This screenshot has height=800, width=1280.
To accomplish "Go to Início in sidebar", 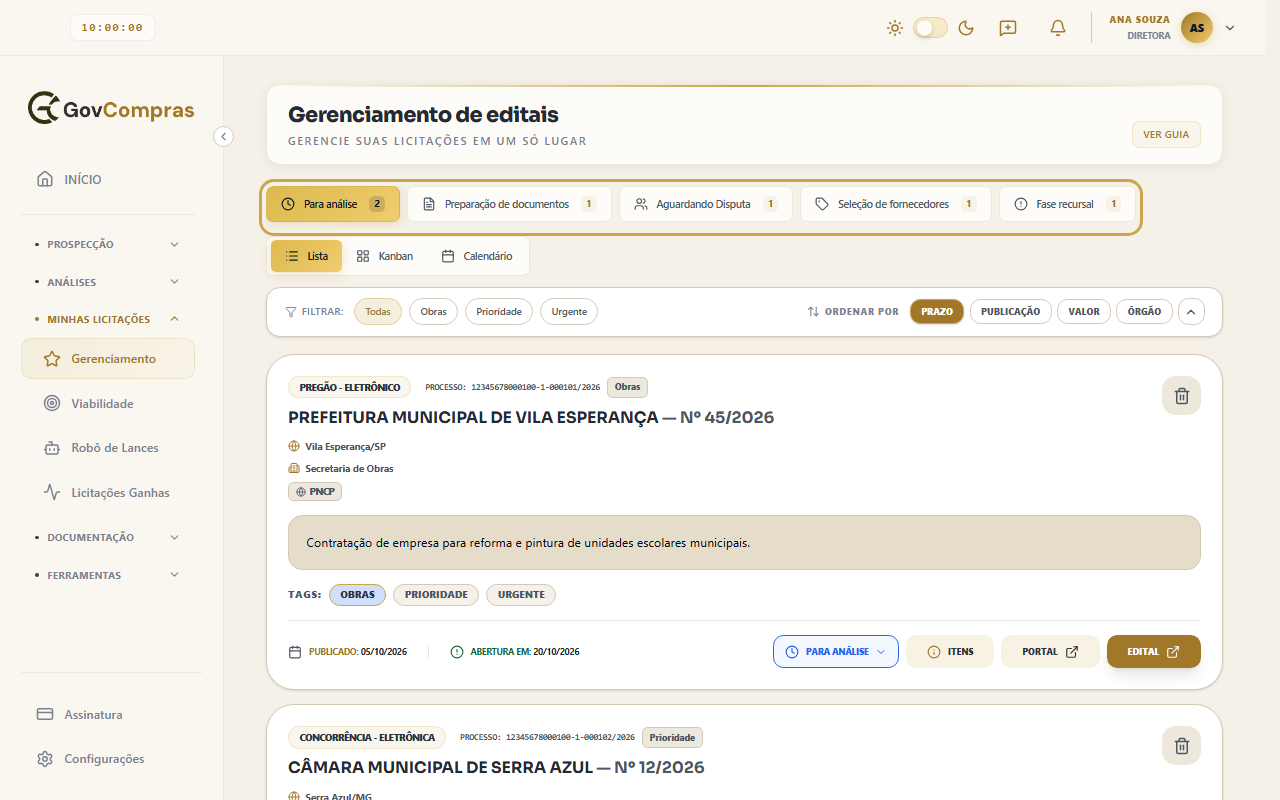I will point(108,180).
